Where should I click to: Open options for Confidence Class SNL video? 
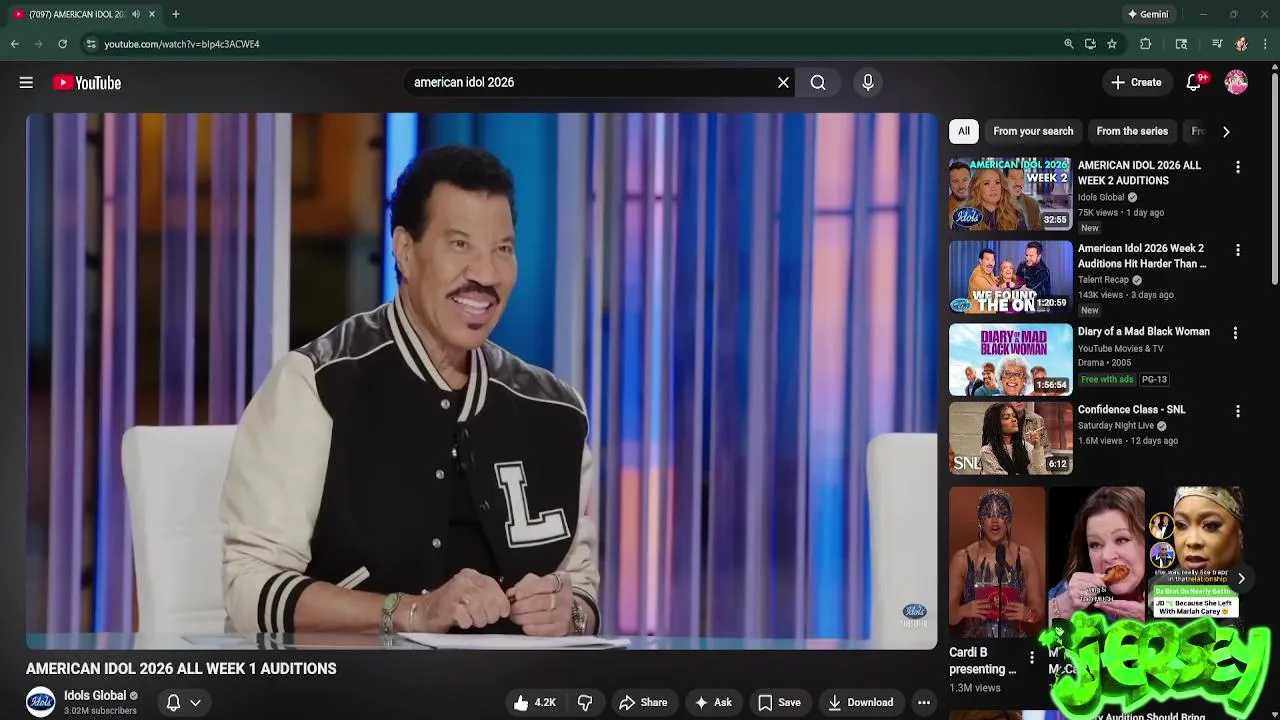pos(1238,411)
